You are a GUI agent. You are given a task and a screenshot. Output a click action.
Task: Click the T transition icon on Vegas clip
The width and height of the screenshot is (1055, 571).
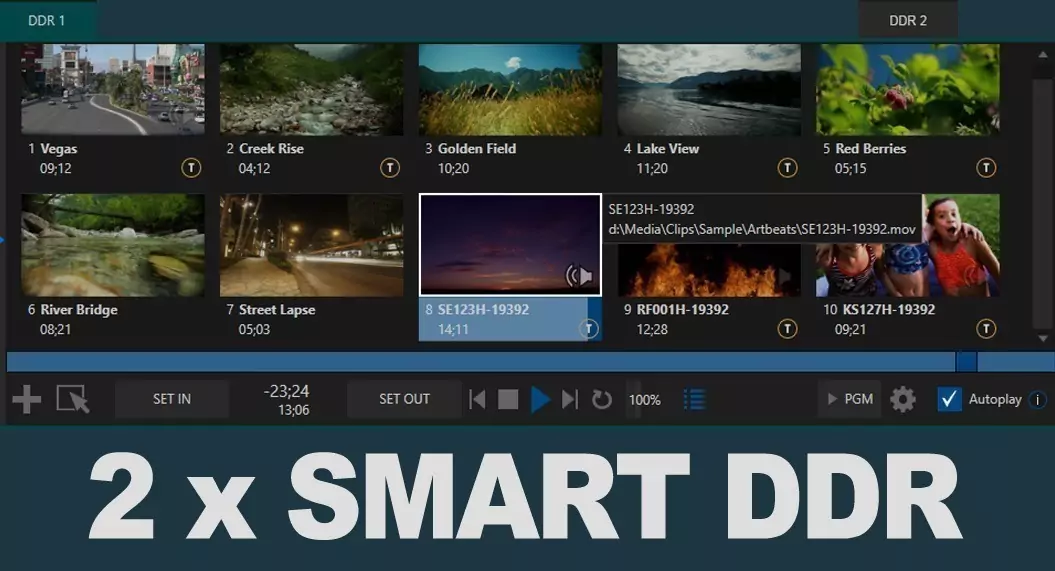tap(191, 167)
